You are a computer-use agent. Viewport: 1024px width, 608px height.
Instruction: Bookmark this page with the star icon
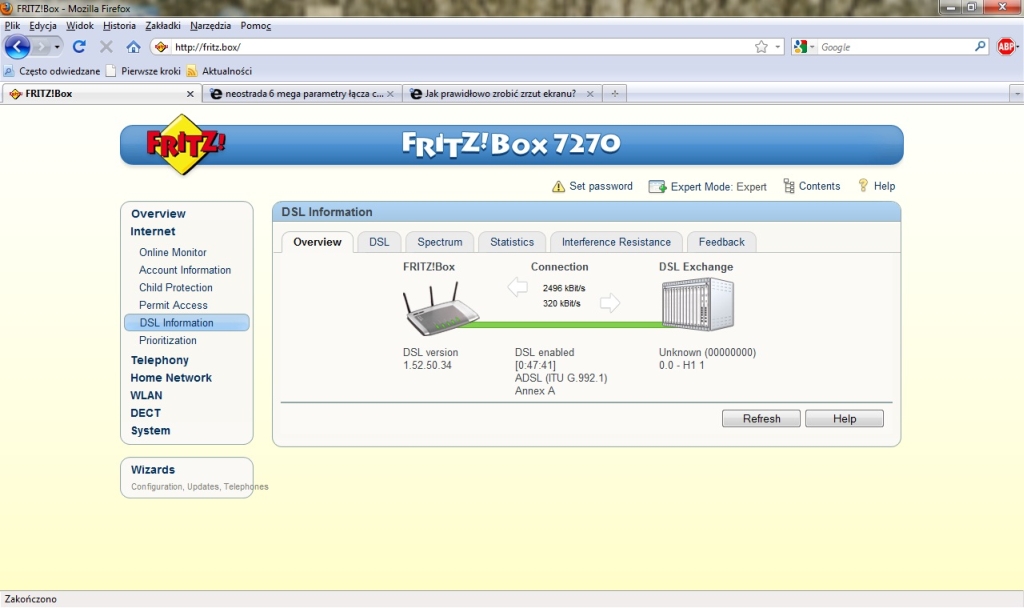tap(761, 46)
